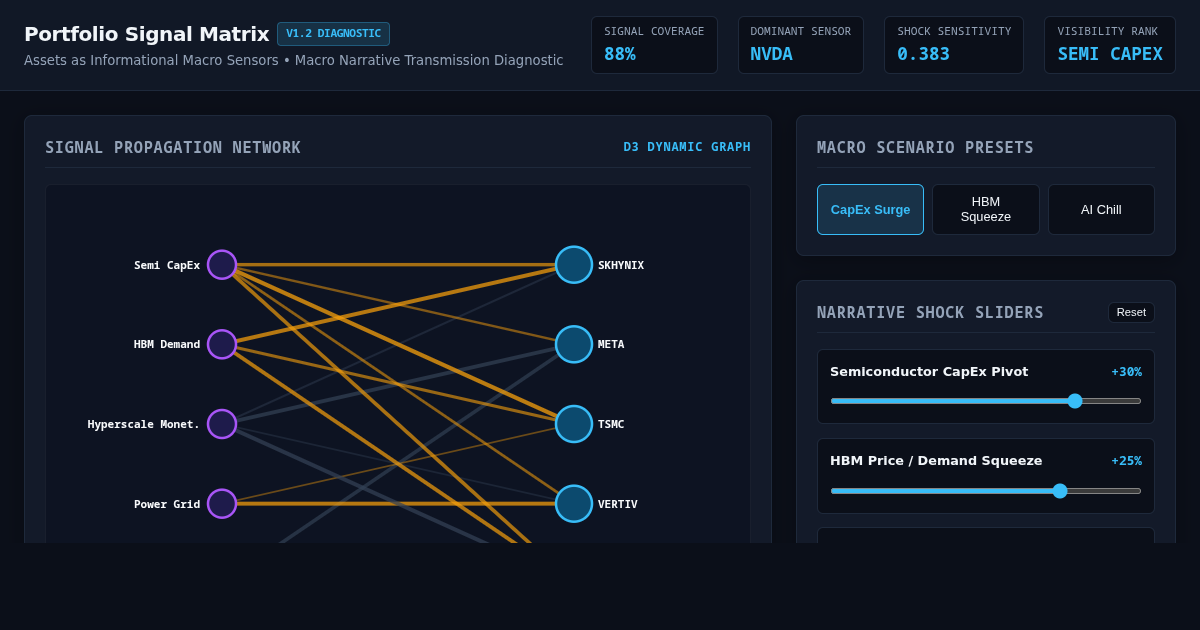Screen dimensions: 1200x630
Task: Select the Power Grid node circle
Action: pos(222,504)
